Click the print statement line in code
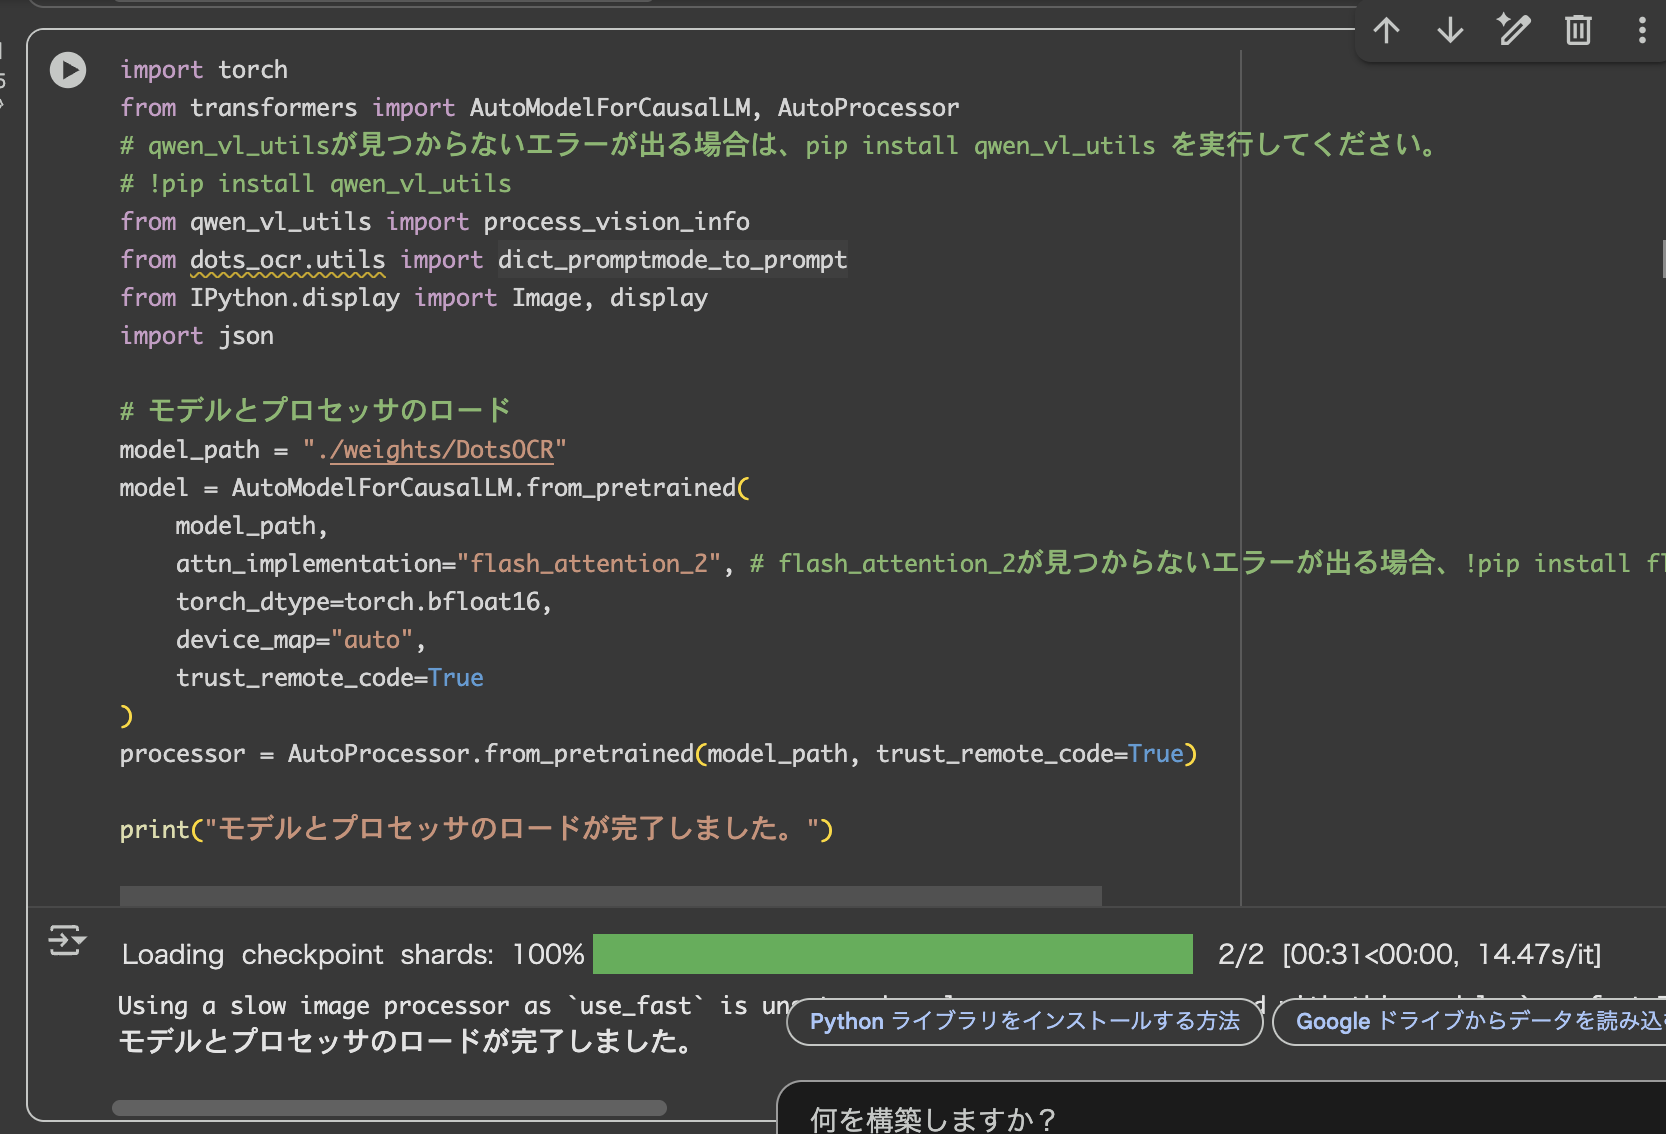The height and width of the screenshot is (1134, 1666). click(475, 830)
